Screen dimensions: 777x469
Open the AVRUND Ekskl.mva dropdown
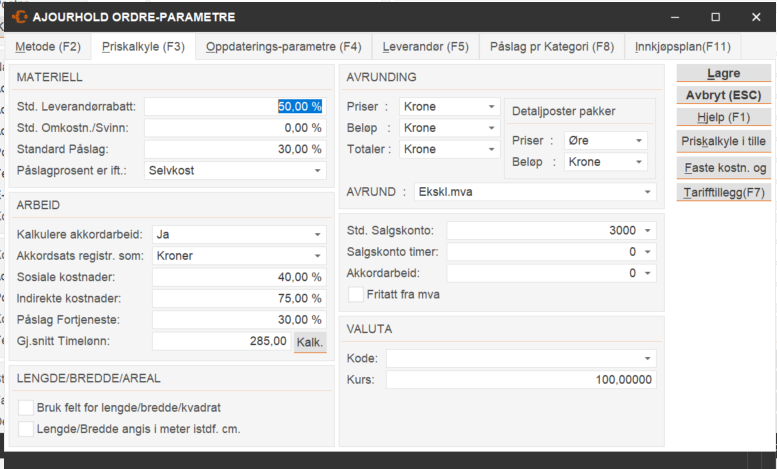(x=648, y=191)
